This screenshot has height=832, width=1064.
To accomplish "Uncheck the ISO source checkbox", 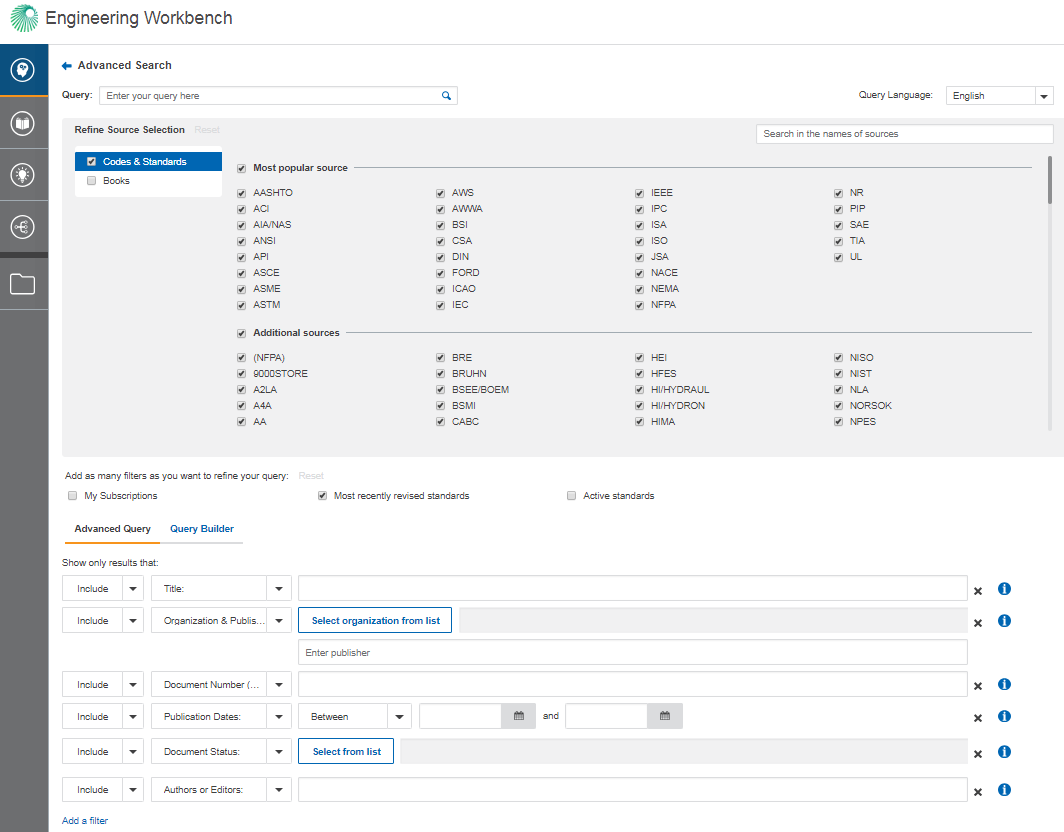I will 639,242.
